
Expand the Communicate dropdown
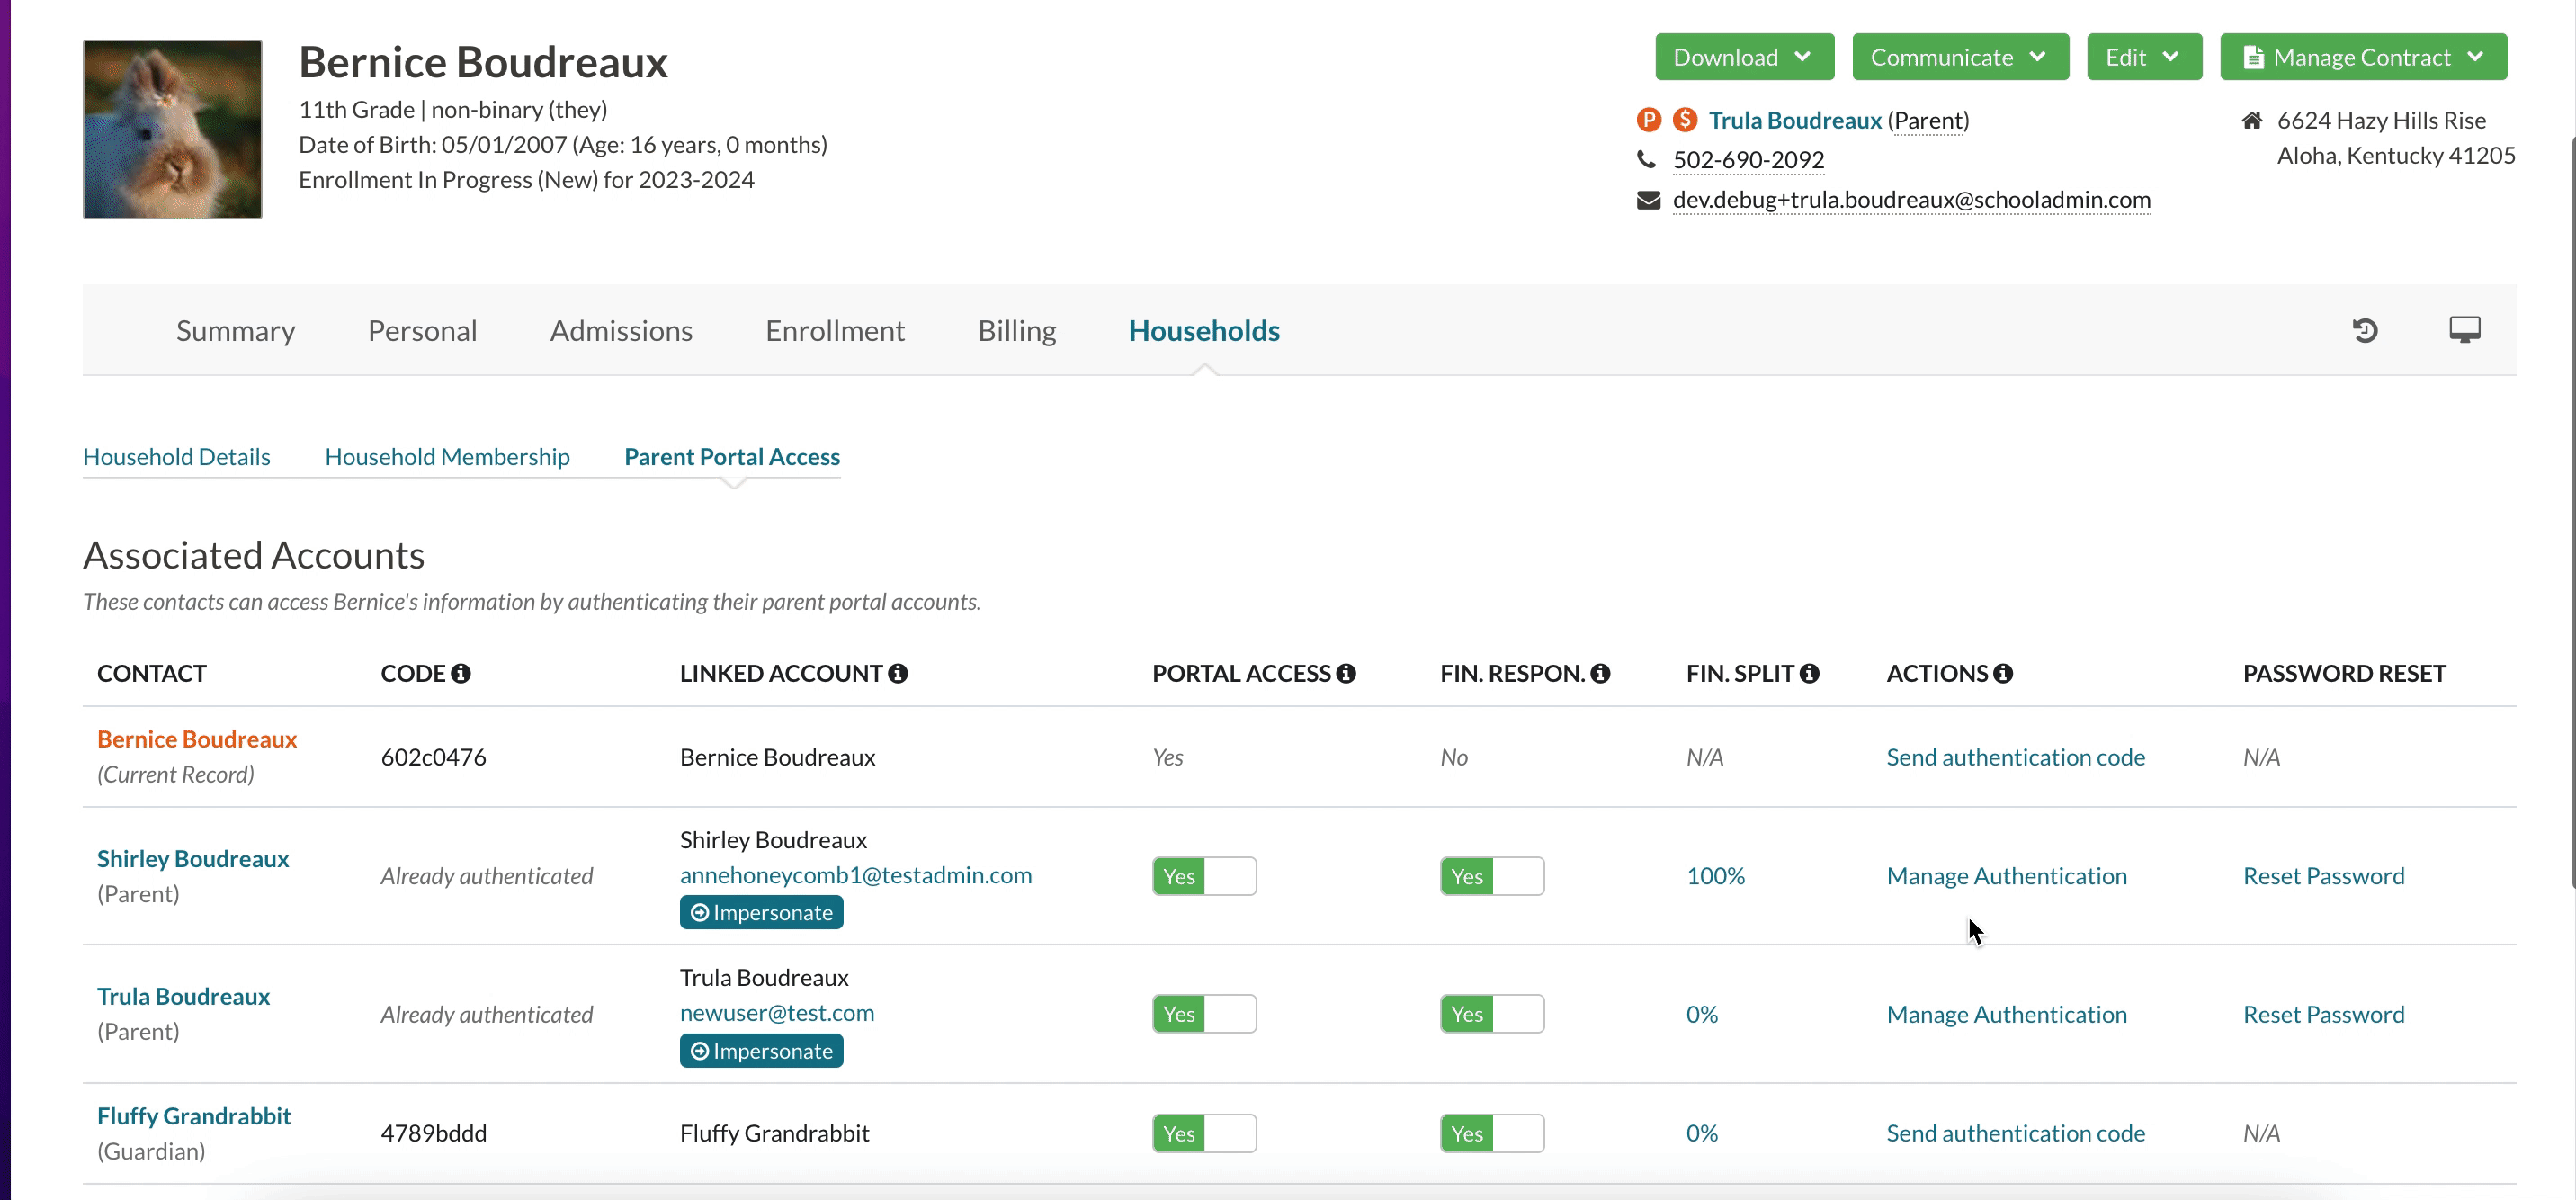(1959, 57)
